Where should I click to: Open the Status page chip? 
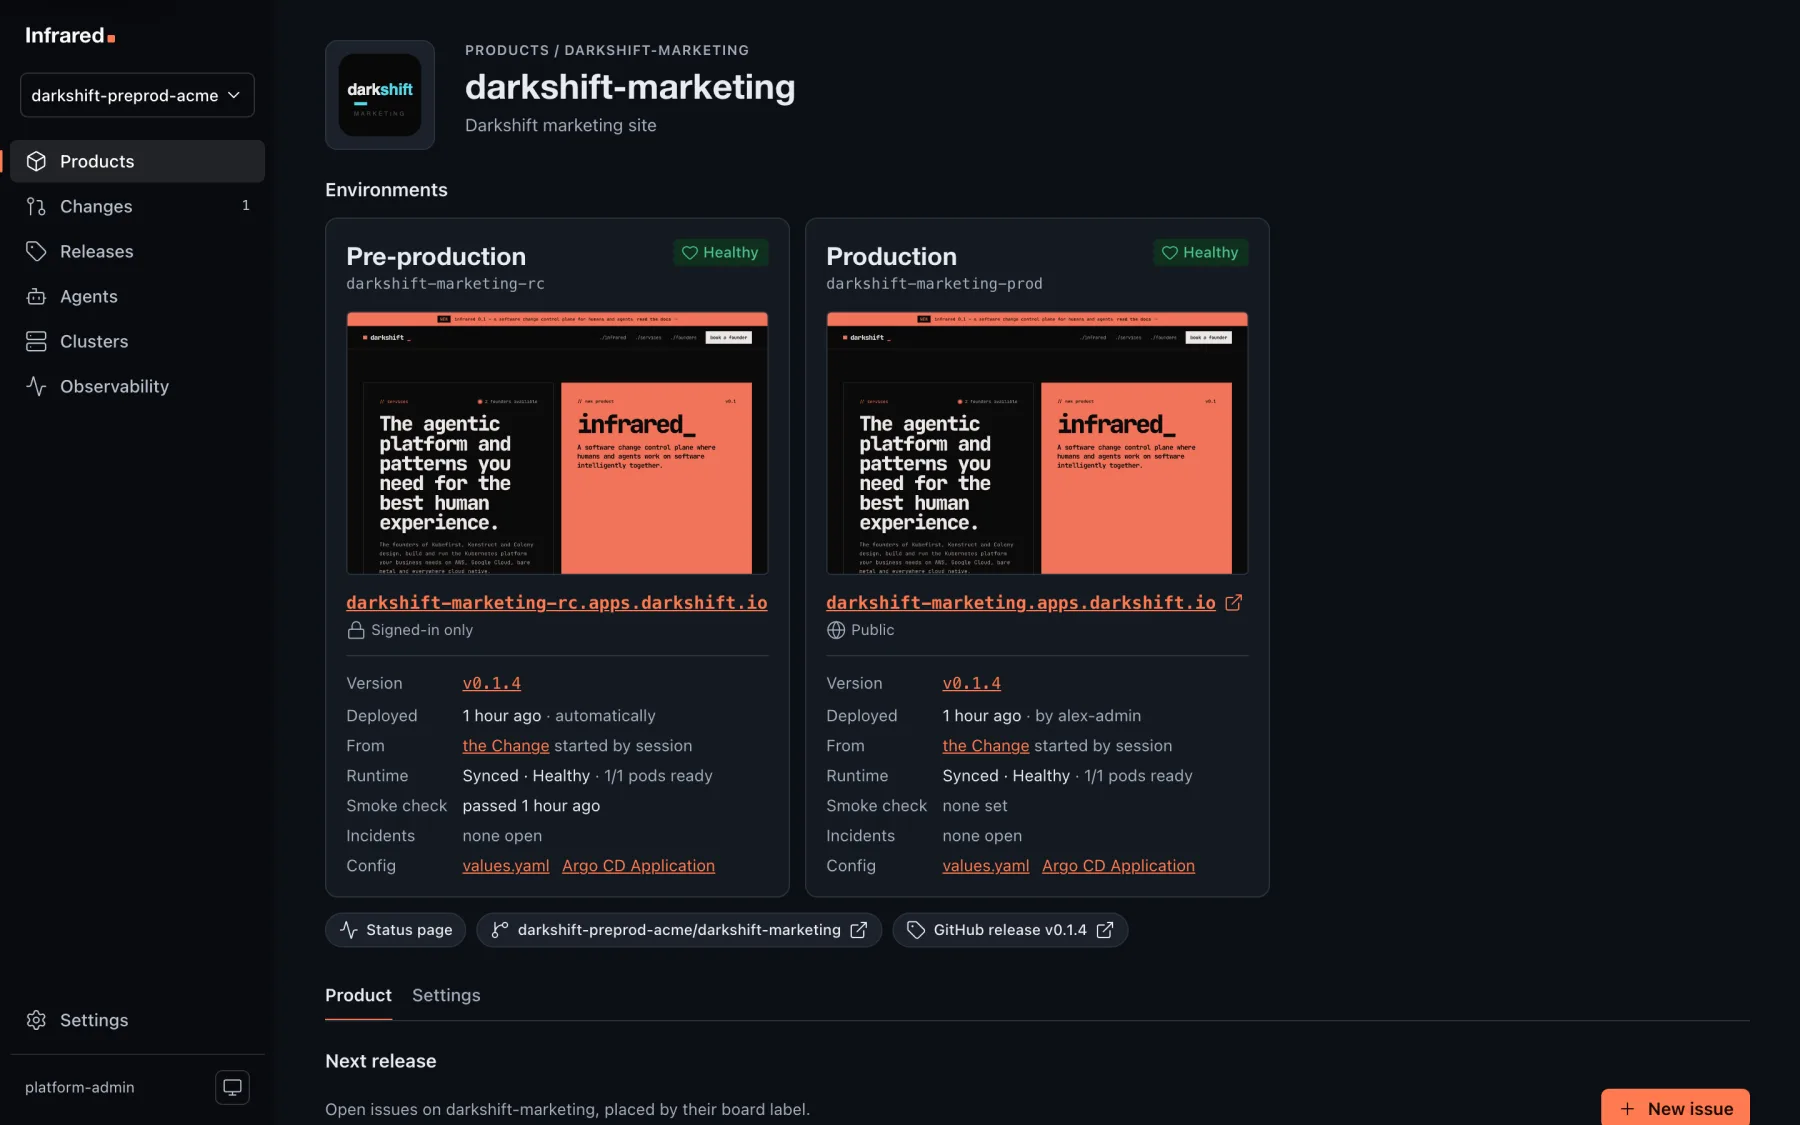tap(395, 930)
